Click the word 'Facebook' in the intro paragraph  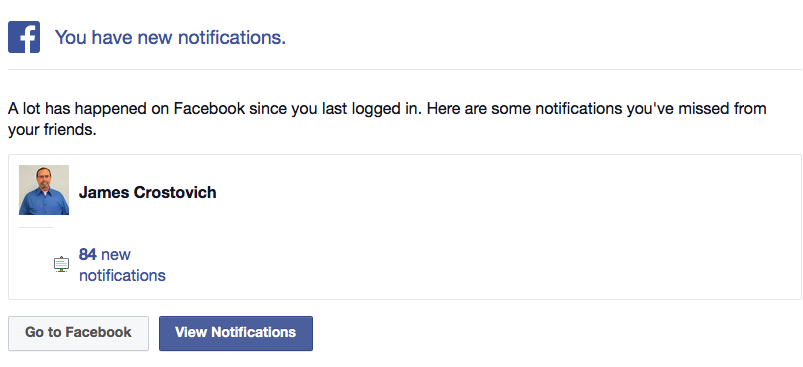(209, 109)
